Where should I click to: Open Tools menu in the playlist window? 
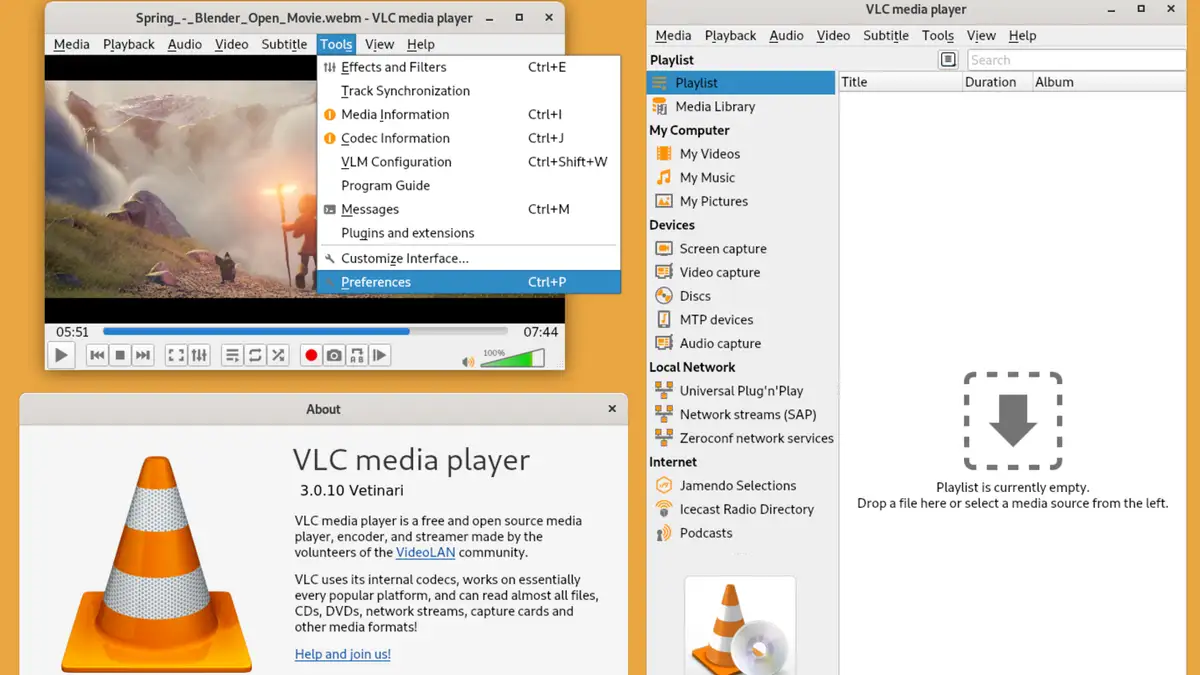coord(937,35)
